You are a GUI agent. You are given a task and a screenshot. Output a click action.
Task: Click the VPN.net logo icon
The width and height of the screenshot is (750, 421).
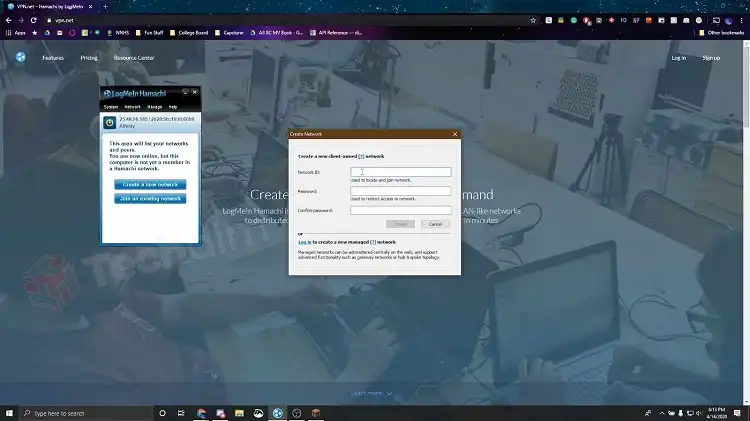click(x=21, y=57)
